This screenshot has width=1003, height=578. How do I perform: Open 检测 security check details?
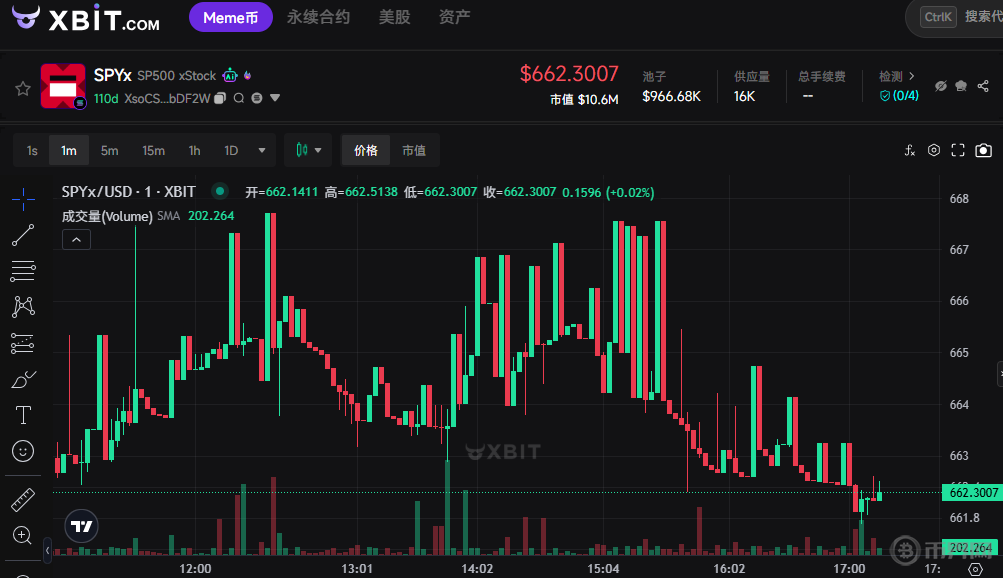896,76
